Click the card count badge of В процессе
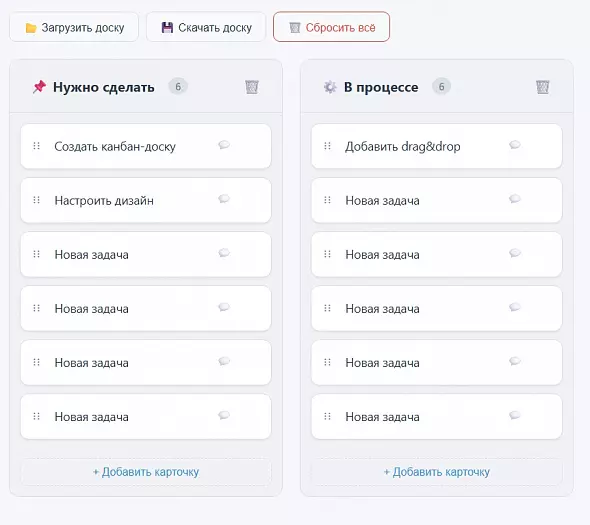Image resolution: width=590 pixels, height=525 pixels. 441,87
